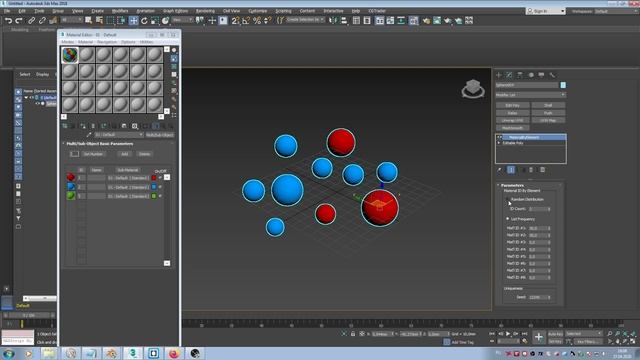Click the object color swatch beside object name
This screenshot has width=640, height=360.
(563, 85)
